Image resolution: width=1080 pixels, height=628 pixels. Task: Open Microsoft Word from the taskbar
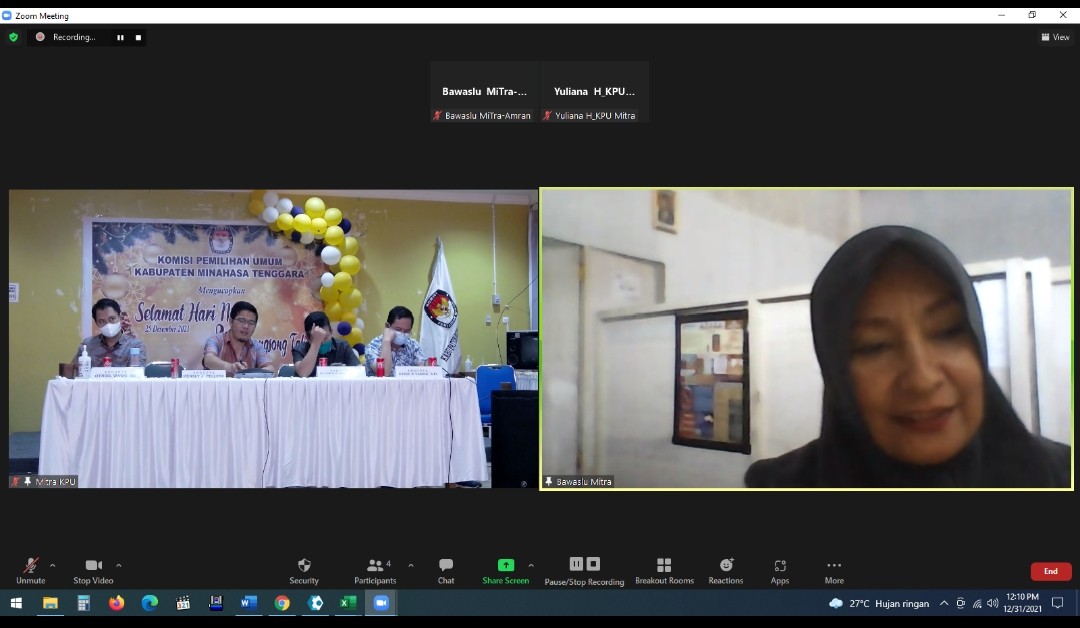pyautogui.click(x=248, y=603)
